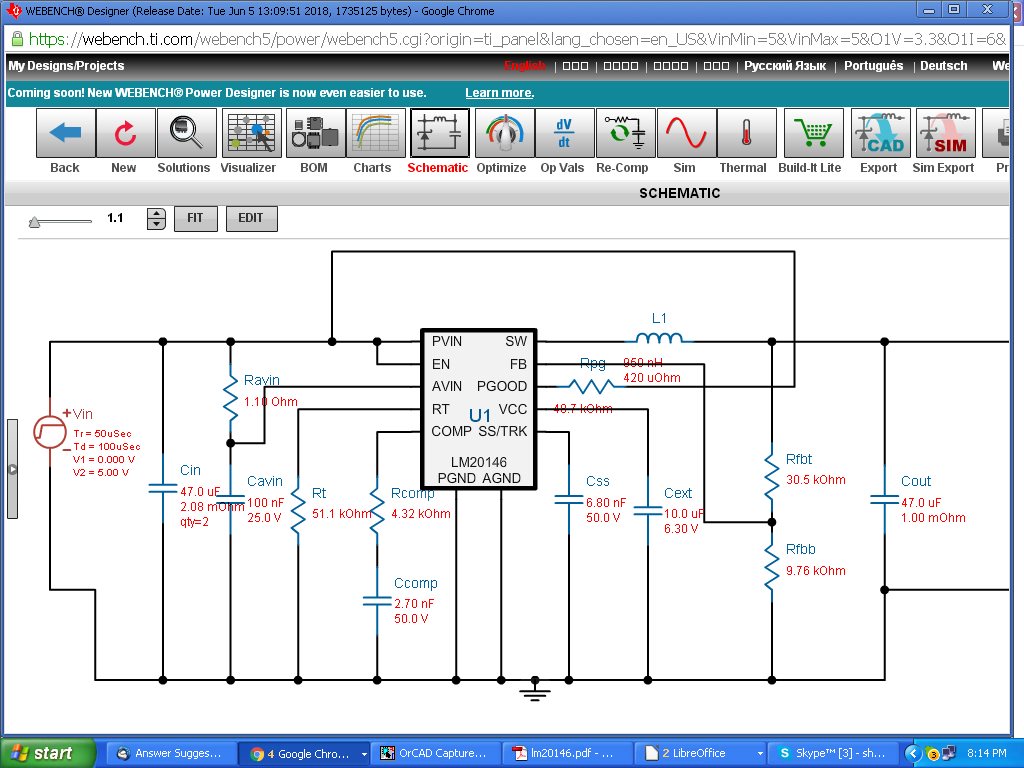Open Solutions with the magnifier icon

coord(186,133)
